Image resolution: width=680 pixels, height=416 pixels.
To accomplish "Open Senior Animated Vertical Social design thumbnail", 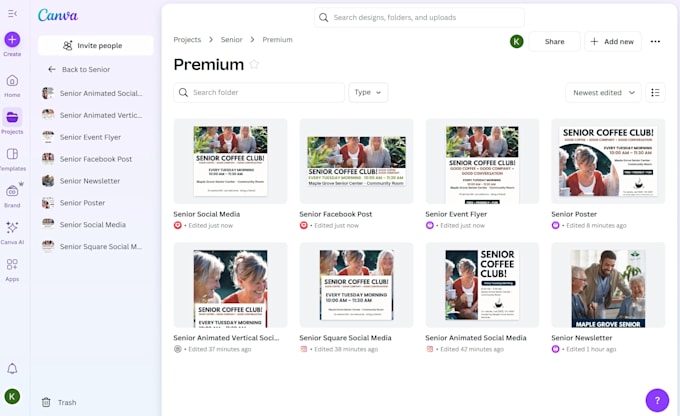I will coord(230,285).
